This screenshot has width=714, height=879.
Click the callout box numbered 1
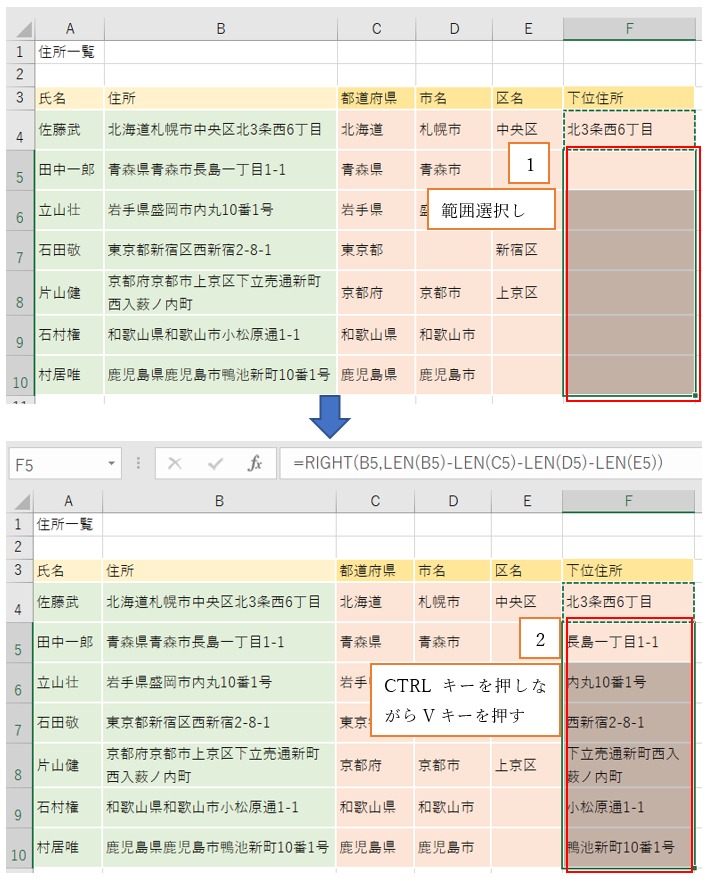tap(528, 164)
